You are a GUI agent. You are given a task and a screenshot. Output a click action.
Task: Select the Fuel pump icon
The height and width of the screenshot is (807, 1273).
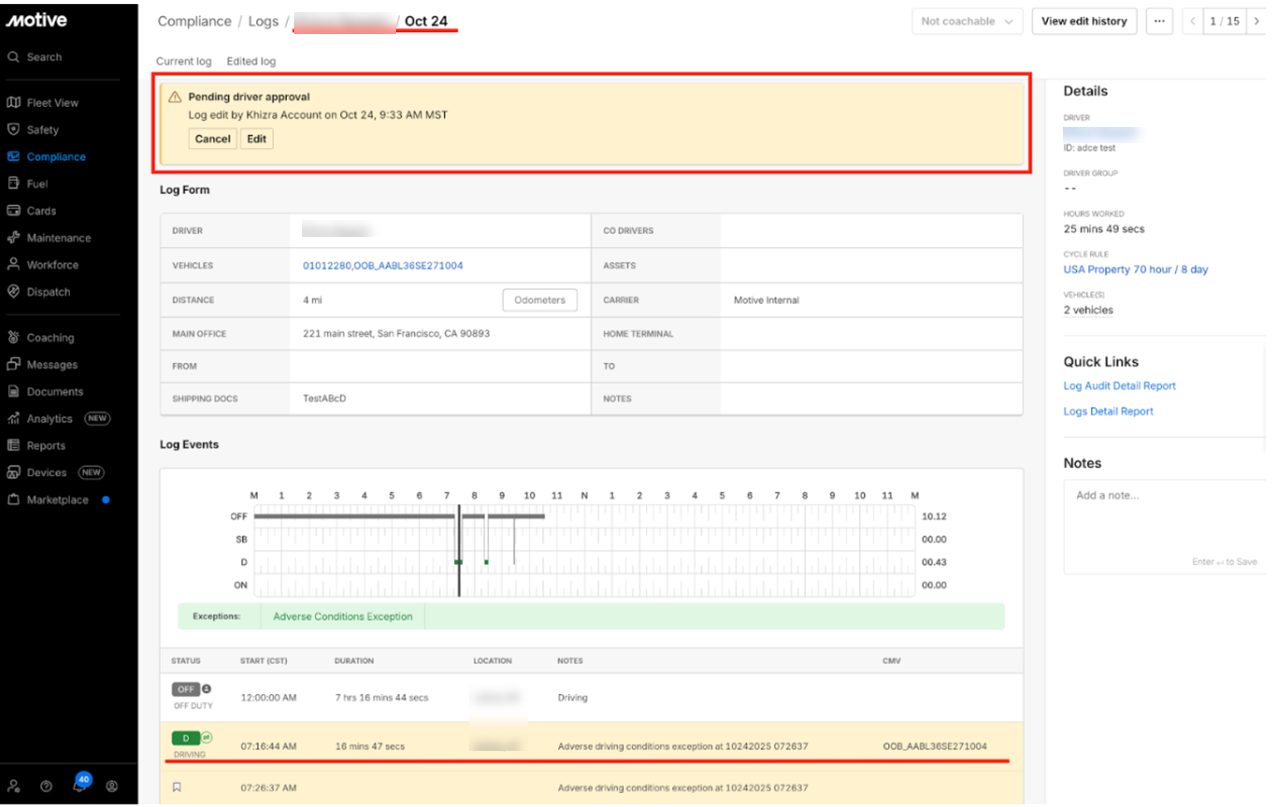click(14, 183)
